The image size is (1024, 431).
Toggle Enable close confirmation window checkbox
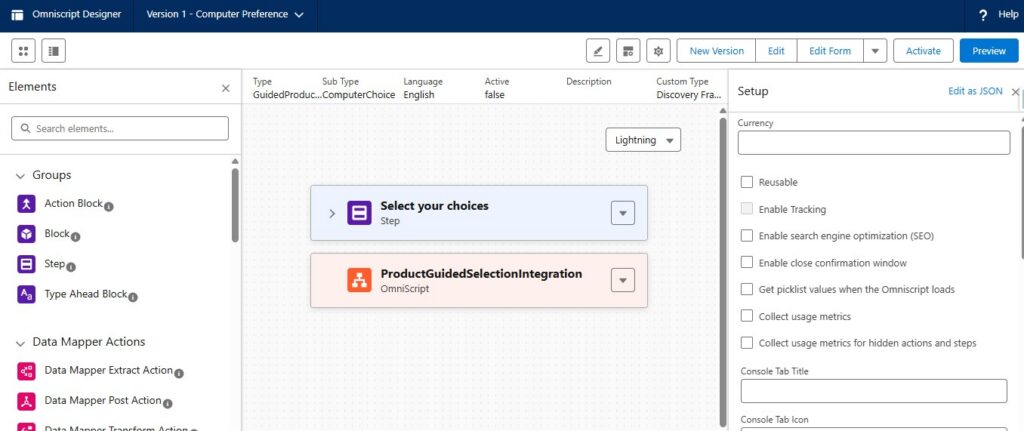click(747, 263)
